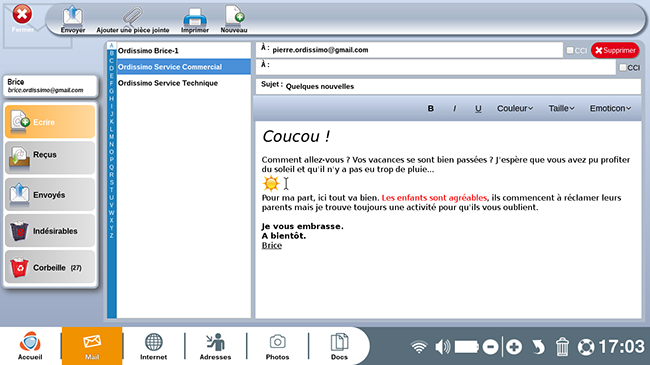Click the red text 'Les enfants sont agréables'
Viewport: 650px width, 365px height.
[x=434, y=198]
